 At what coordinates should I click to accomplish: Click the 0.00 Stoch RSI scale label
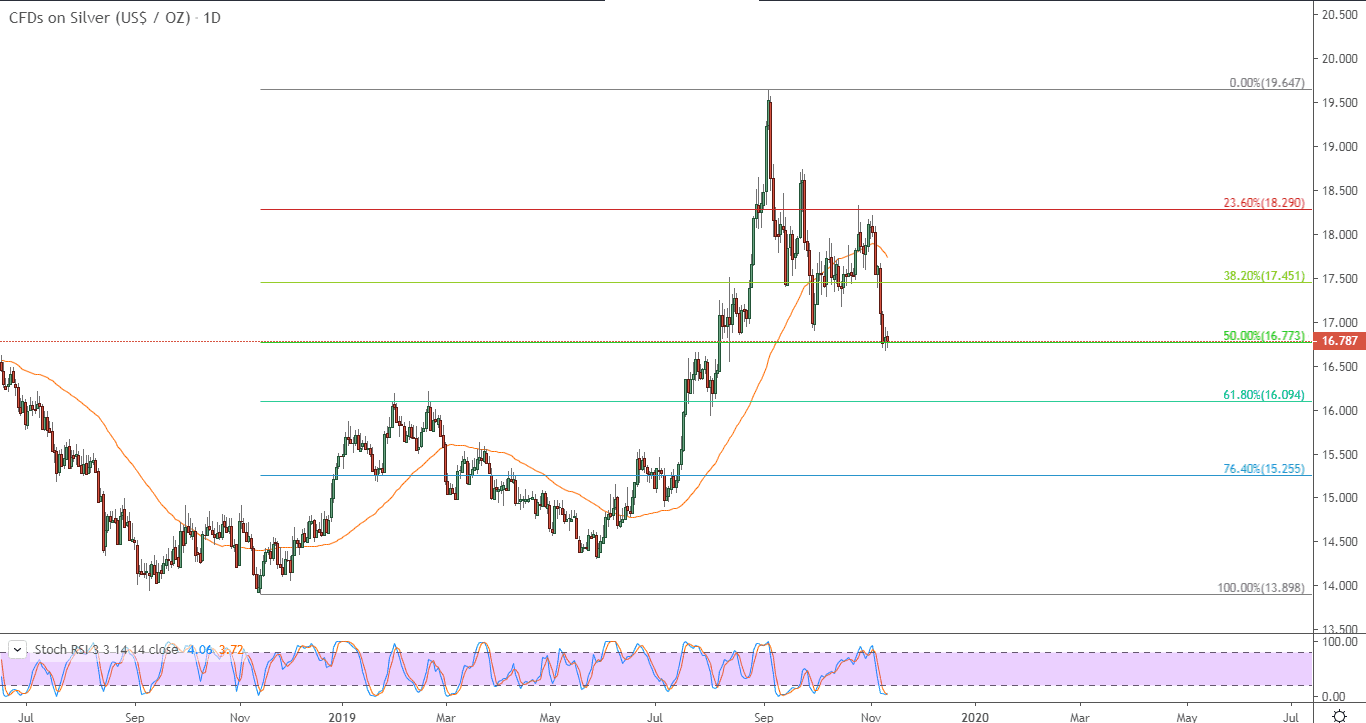(x=1334, y=696)
